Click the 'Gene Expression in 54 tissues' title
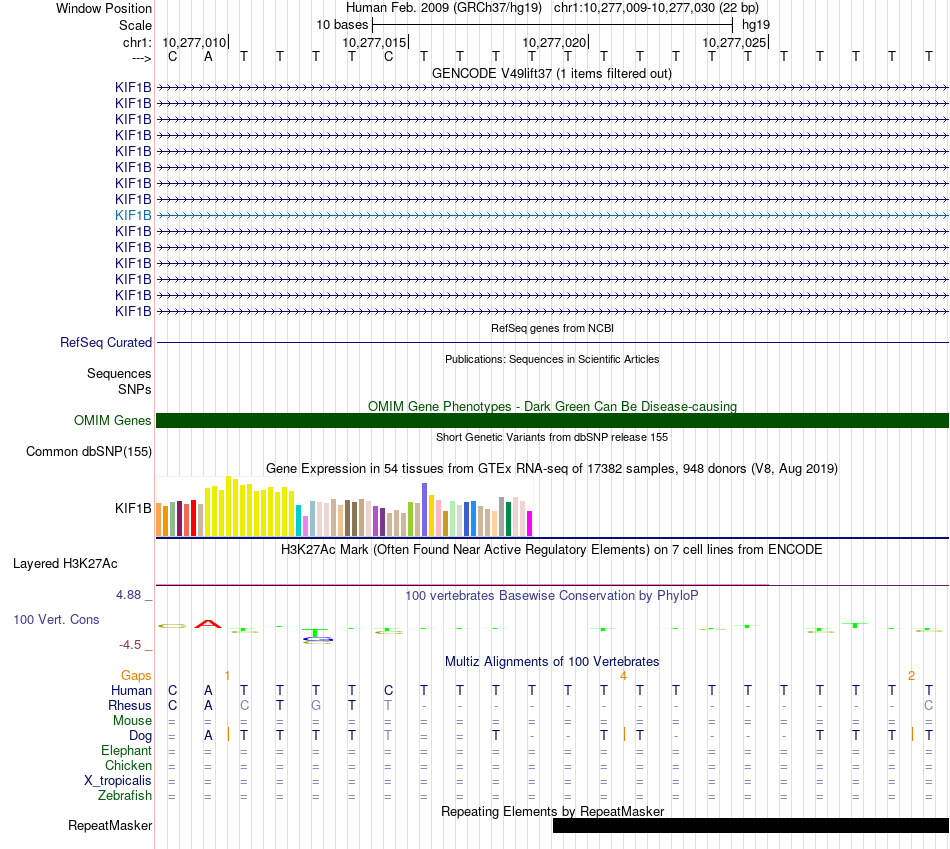Viewport: 950px width, 849px height. tap(552, 468)
